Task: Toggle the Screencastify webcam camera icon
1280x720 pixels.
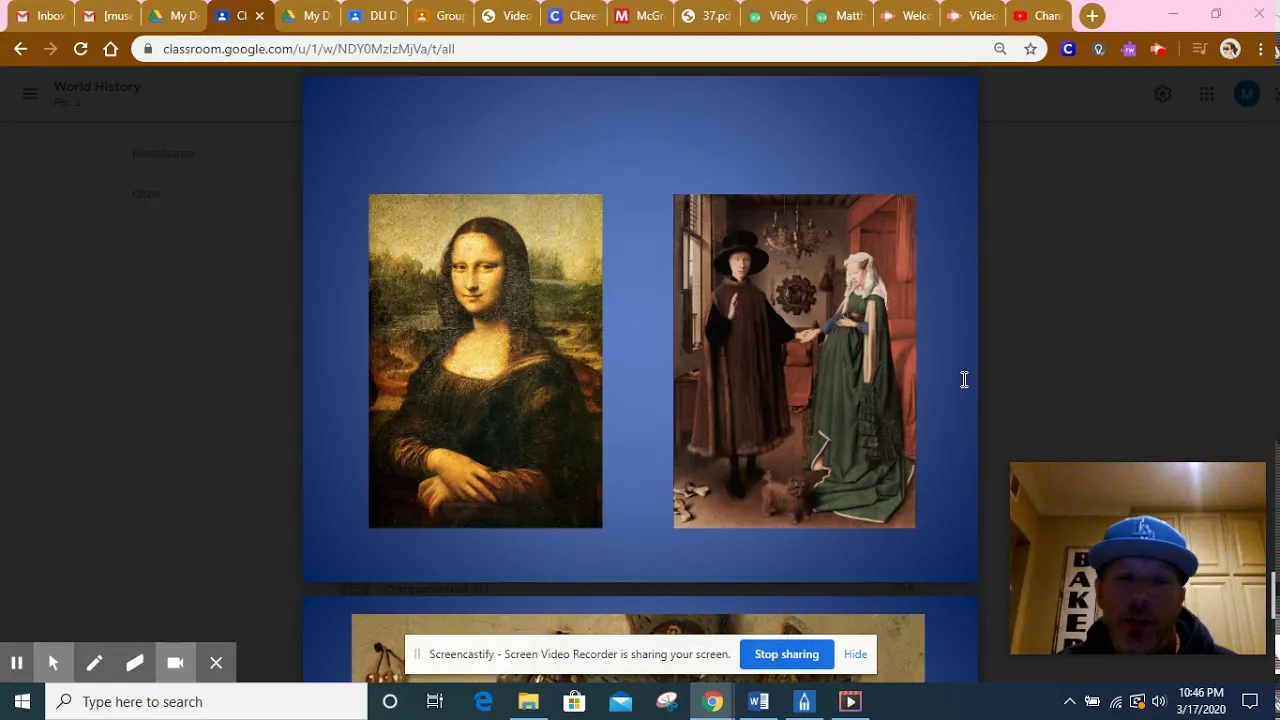Action: 175,663
